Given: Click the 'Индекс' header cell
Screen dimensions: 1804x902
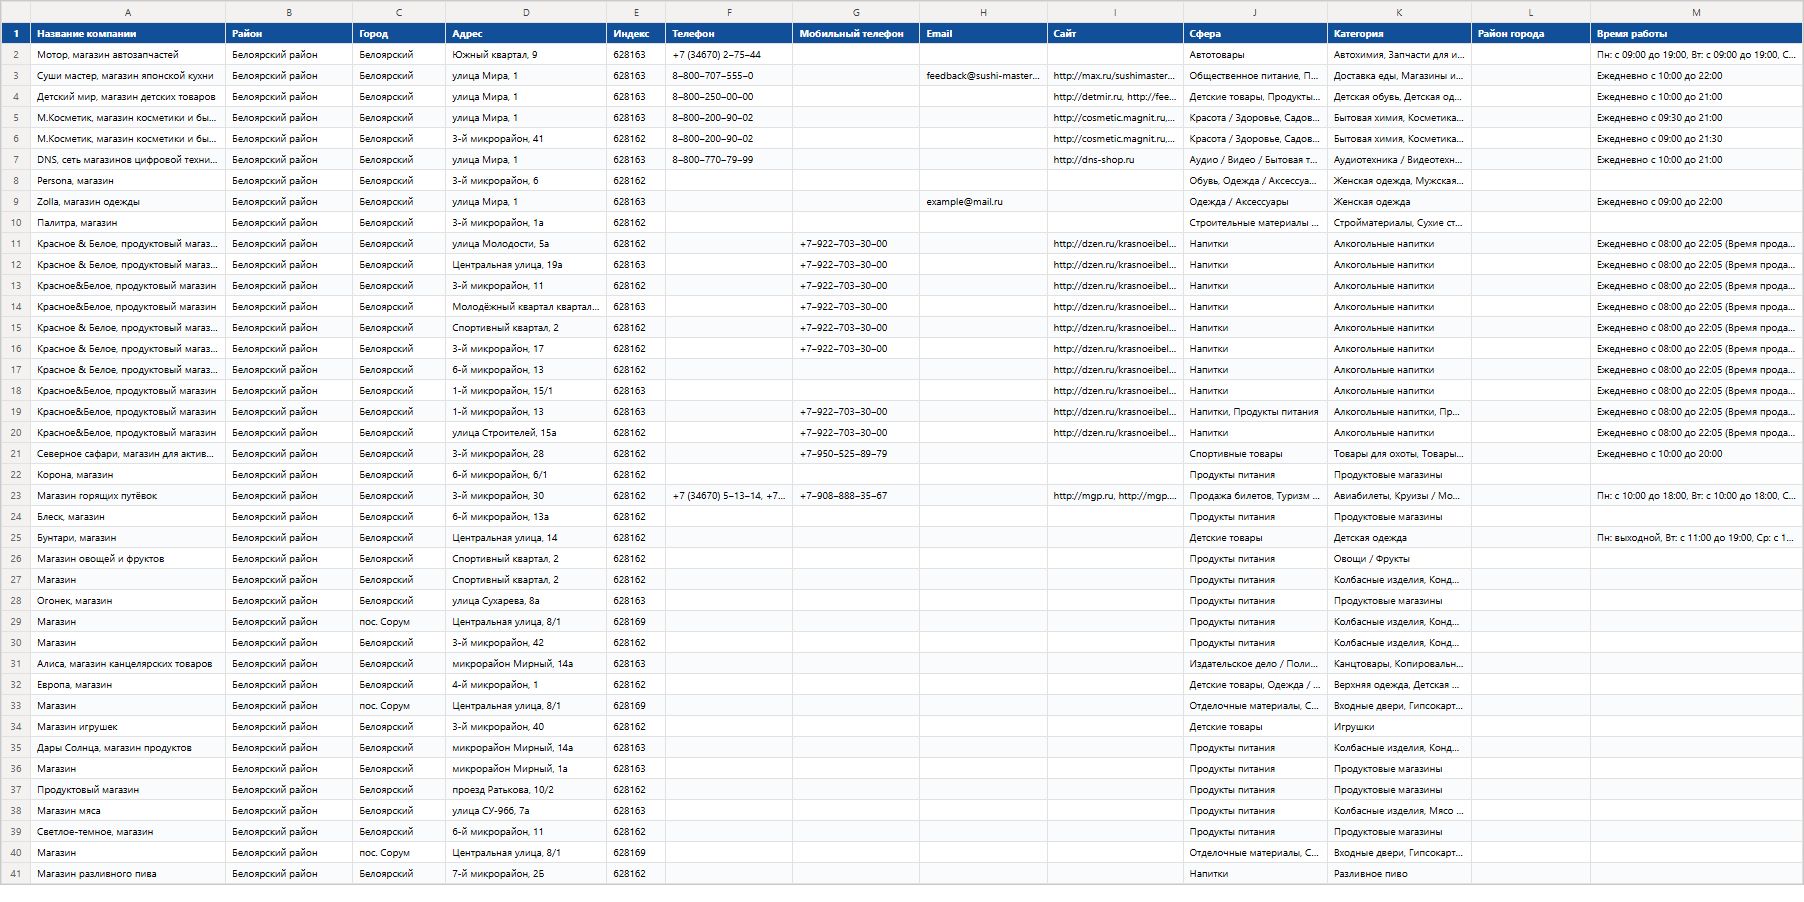Looking at the screenshot, I should coord(636,34).
